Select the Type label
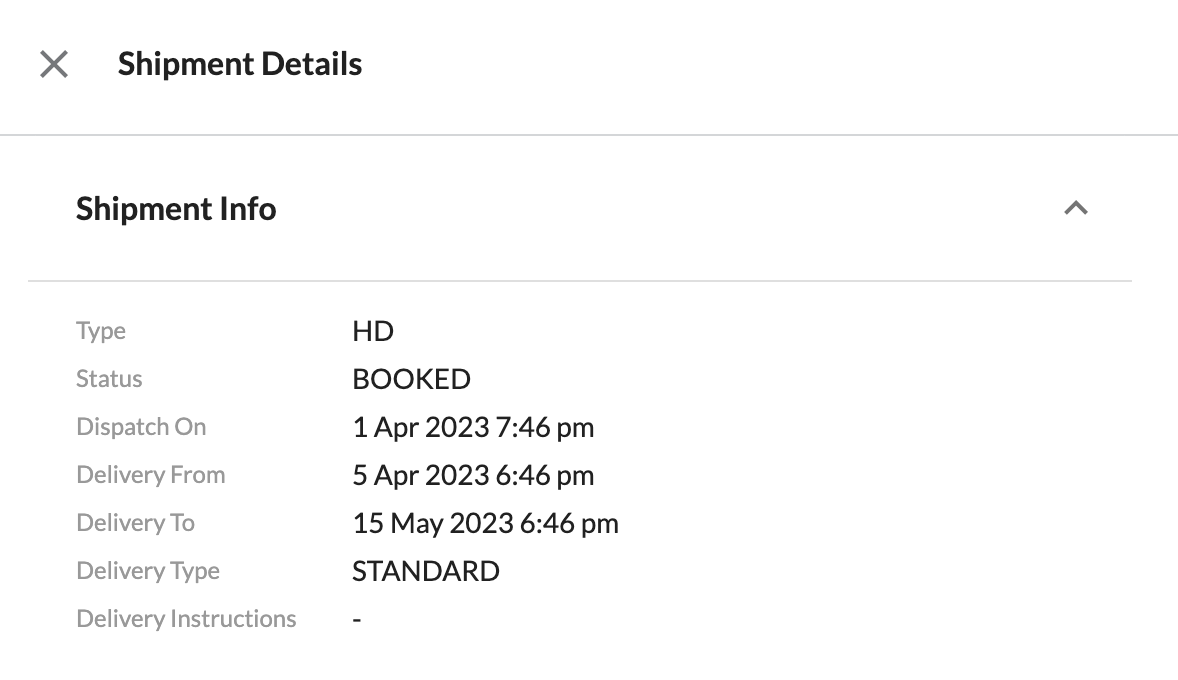 (x=101, y=331)
